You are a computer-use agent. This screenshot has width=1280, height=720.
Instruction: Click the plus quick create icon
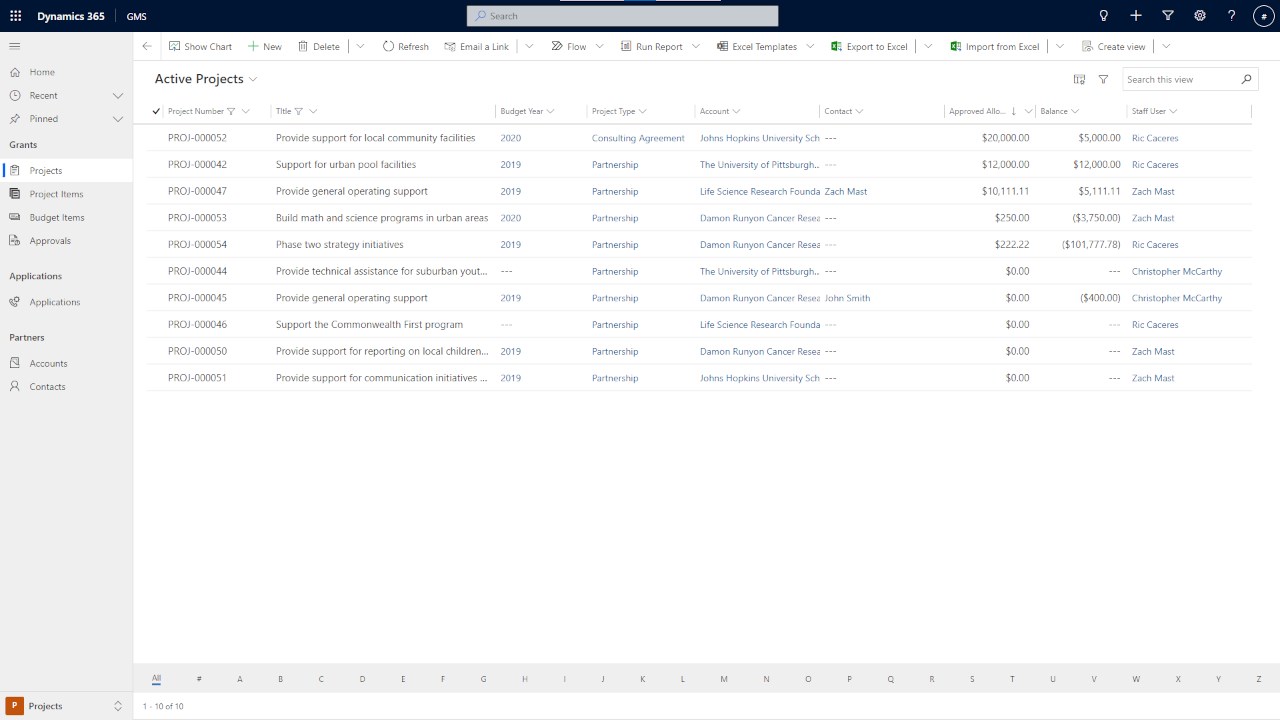coord(1136,16)
